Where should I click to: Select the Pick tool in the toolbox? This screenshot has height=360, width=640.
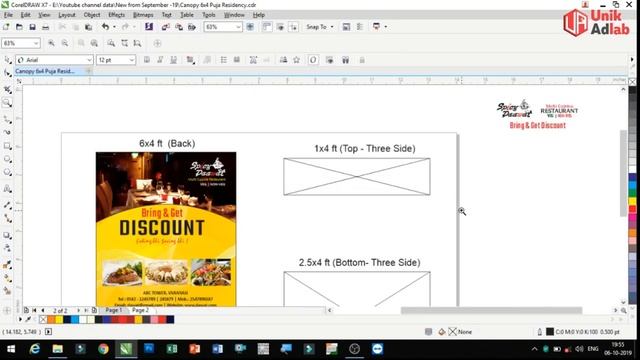[x=7, y=60]
